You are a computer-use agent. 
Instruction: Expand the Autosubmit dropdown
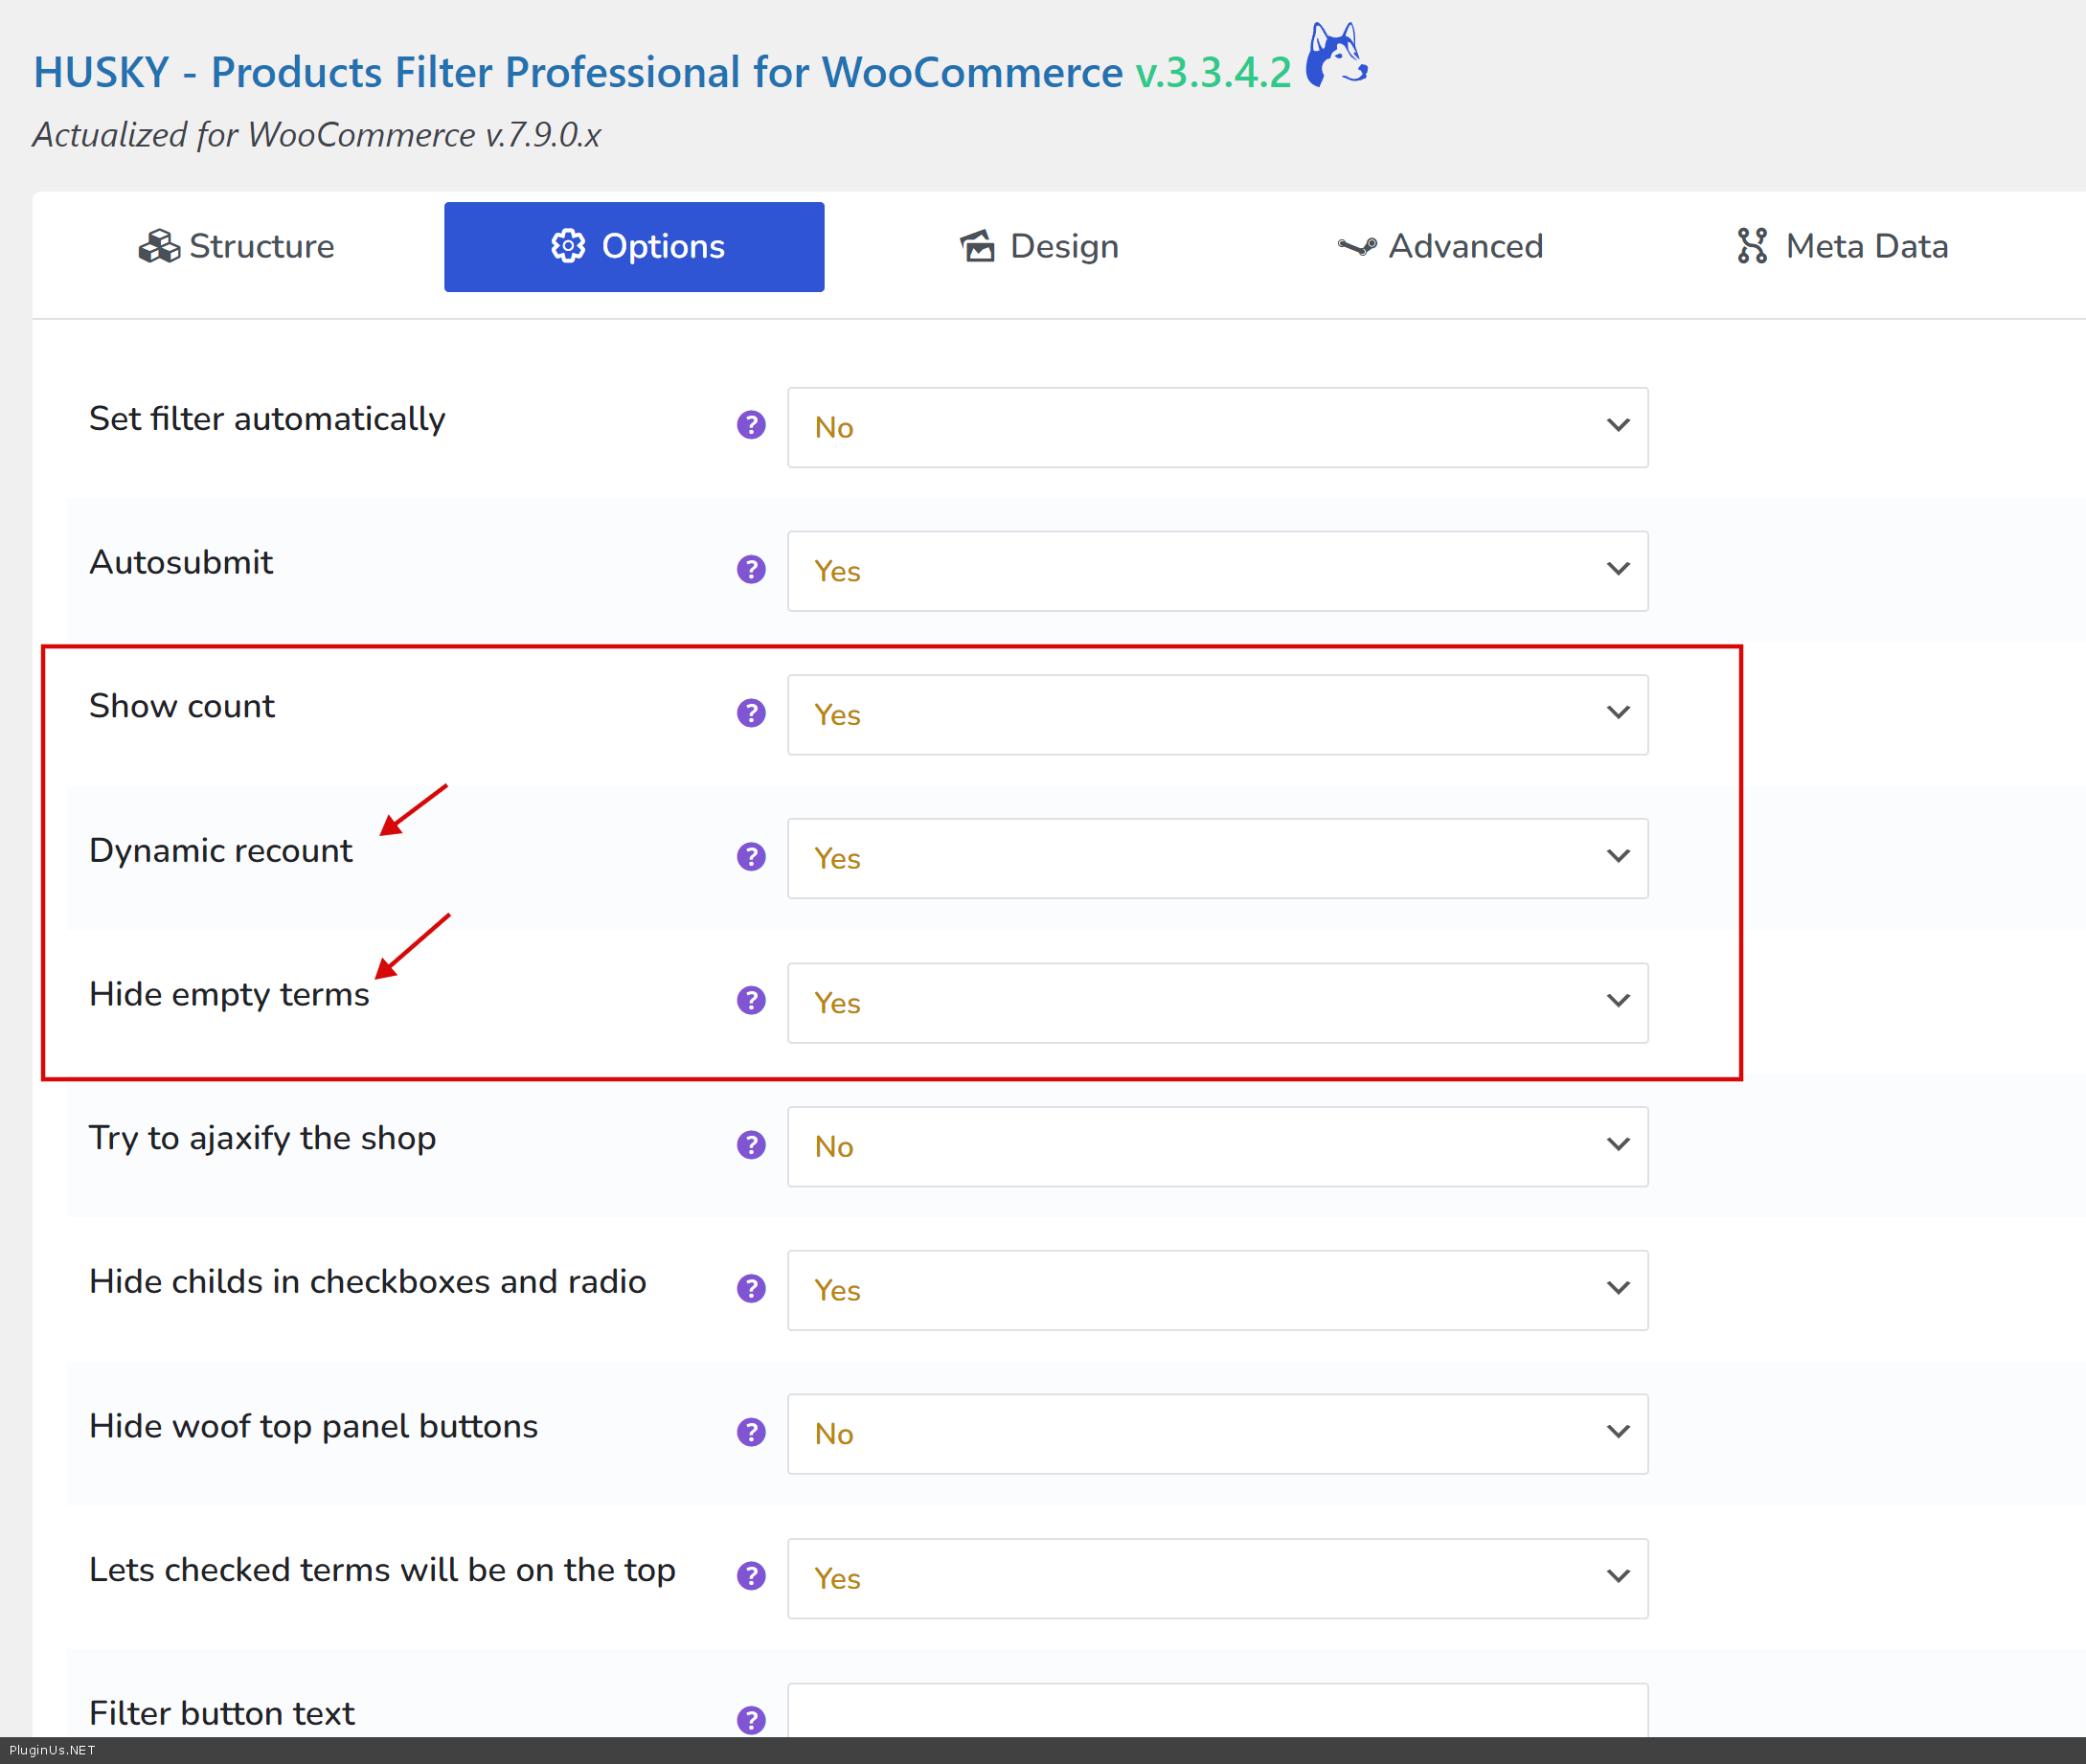pos(1217,571)
